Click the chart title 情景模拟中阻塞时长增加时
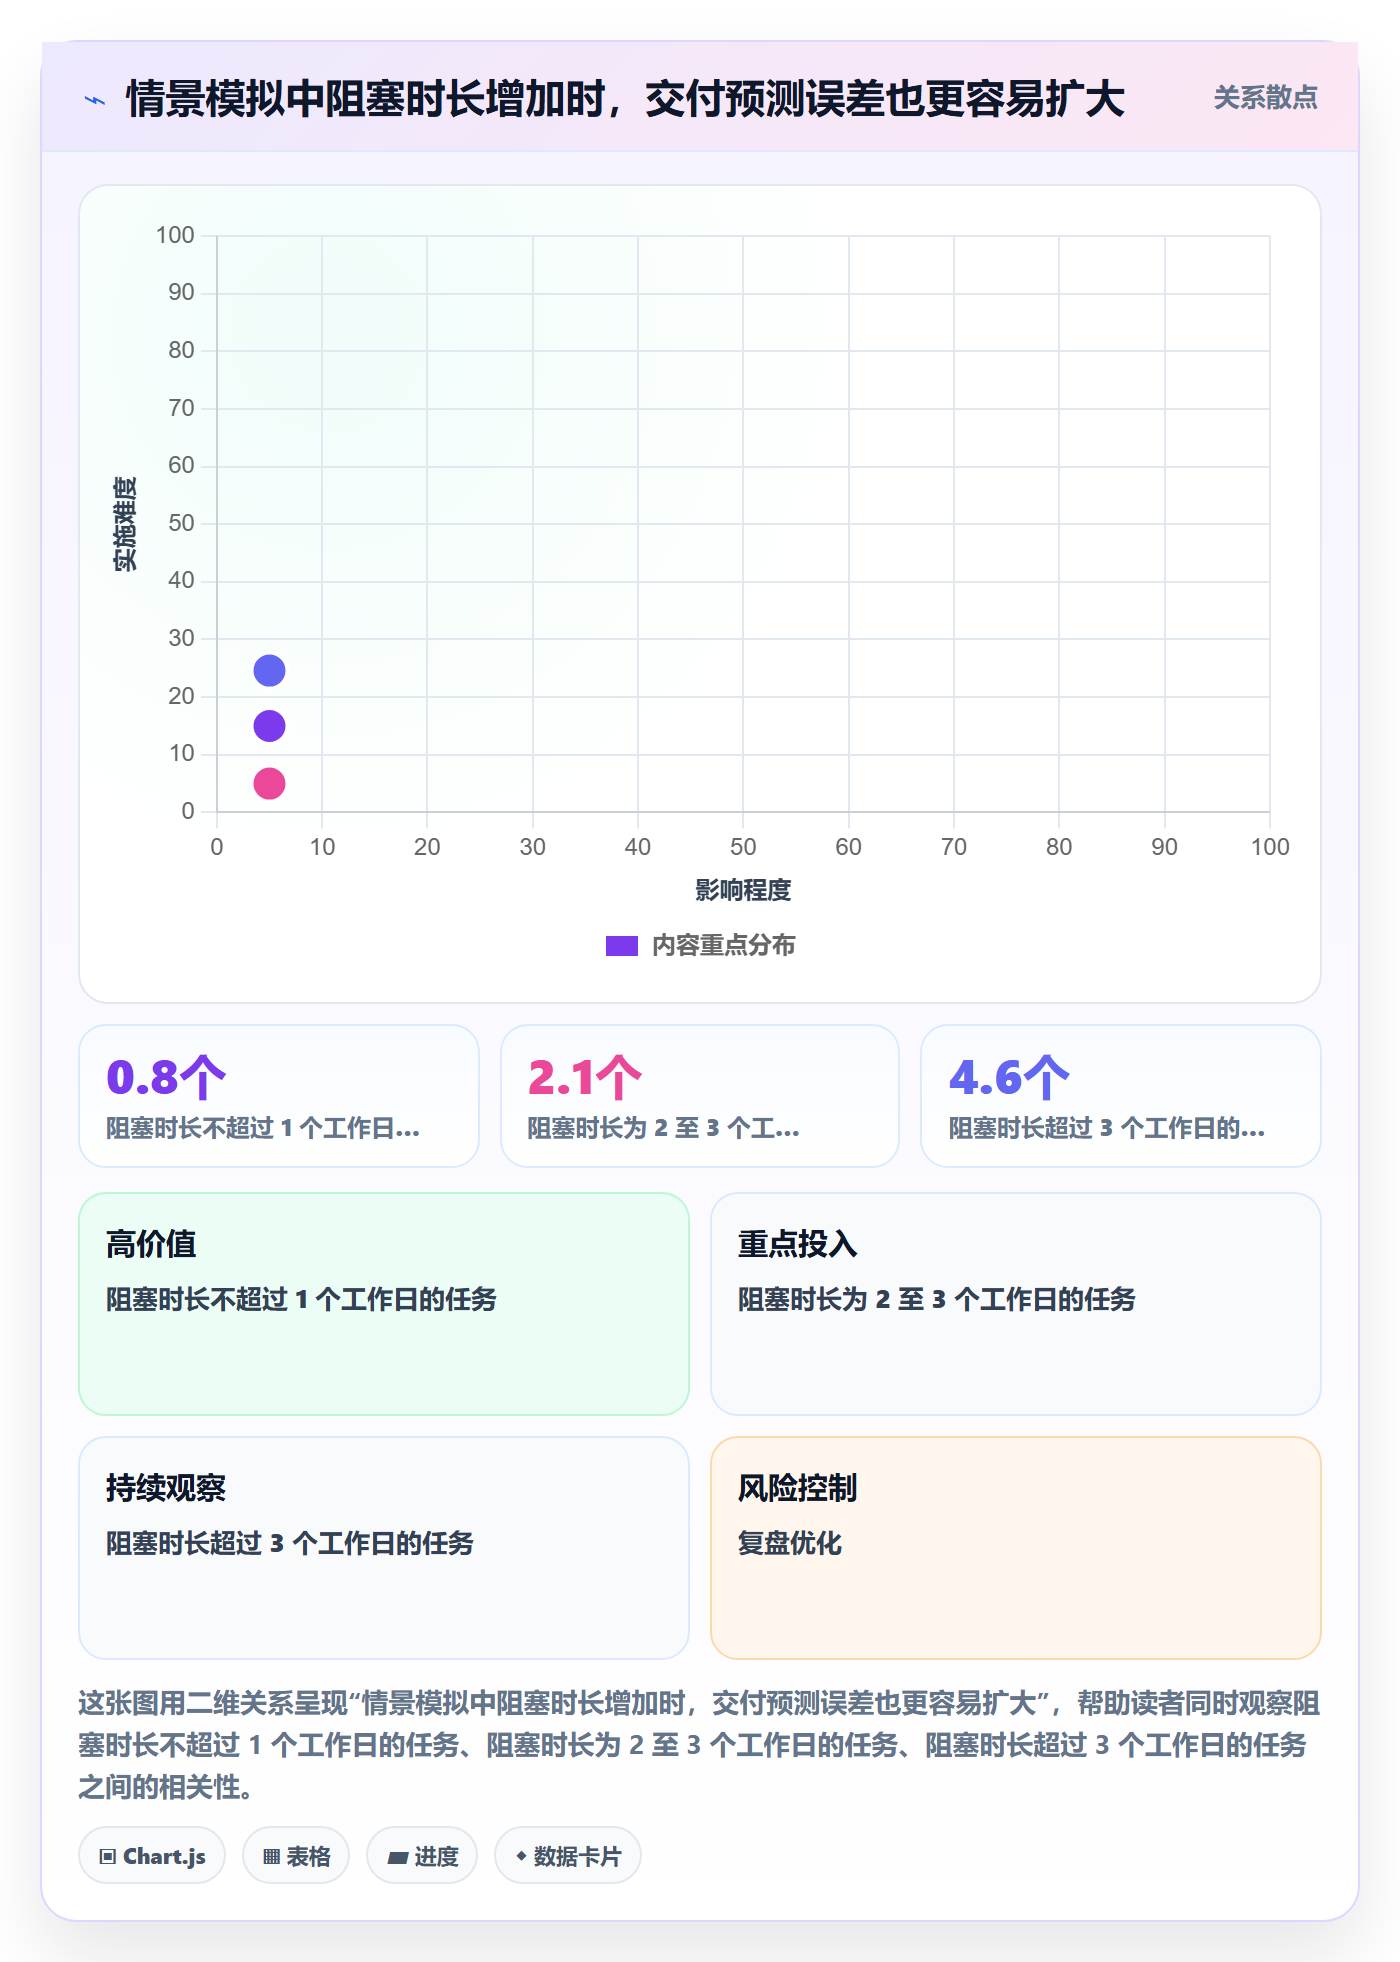 626,99
